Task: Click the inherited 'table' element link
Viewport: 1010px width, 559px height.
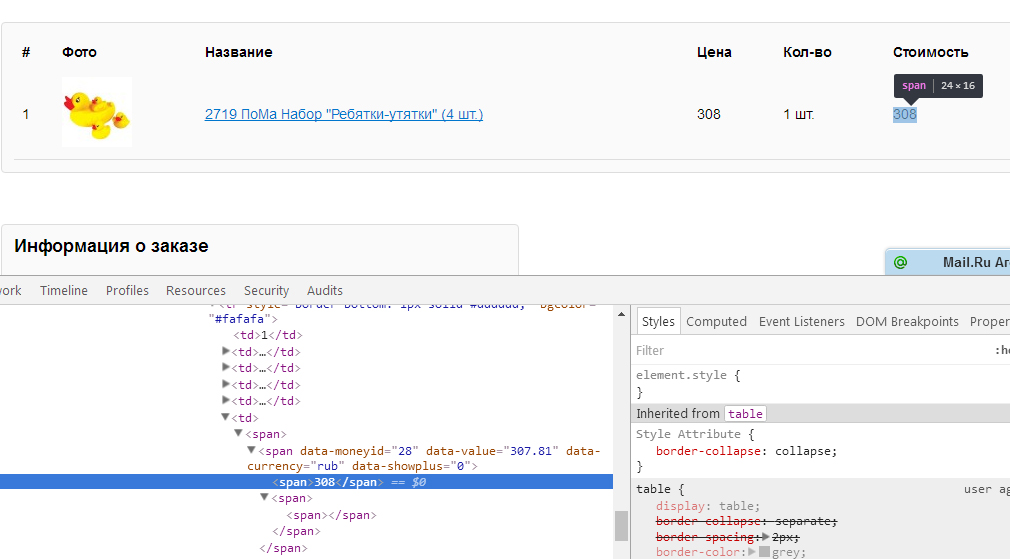Action: (745, 413)
